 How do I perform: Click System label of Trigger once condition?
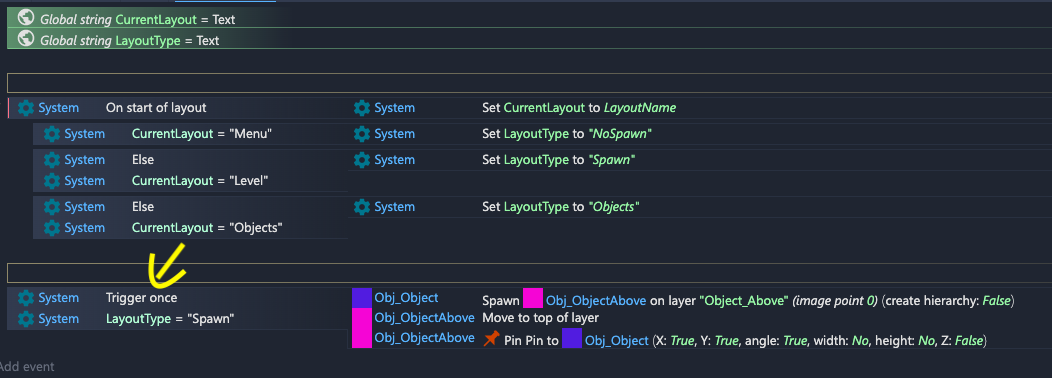pyautogui.click(x=58, y=297)
